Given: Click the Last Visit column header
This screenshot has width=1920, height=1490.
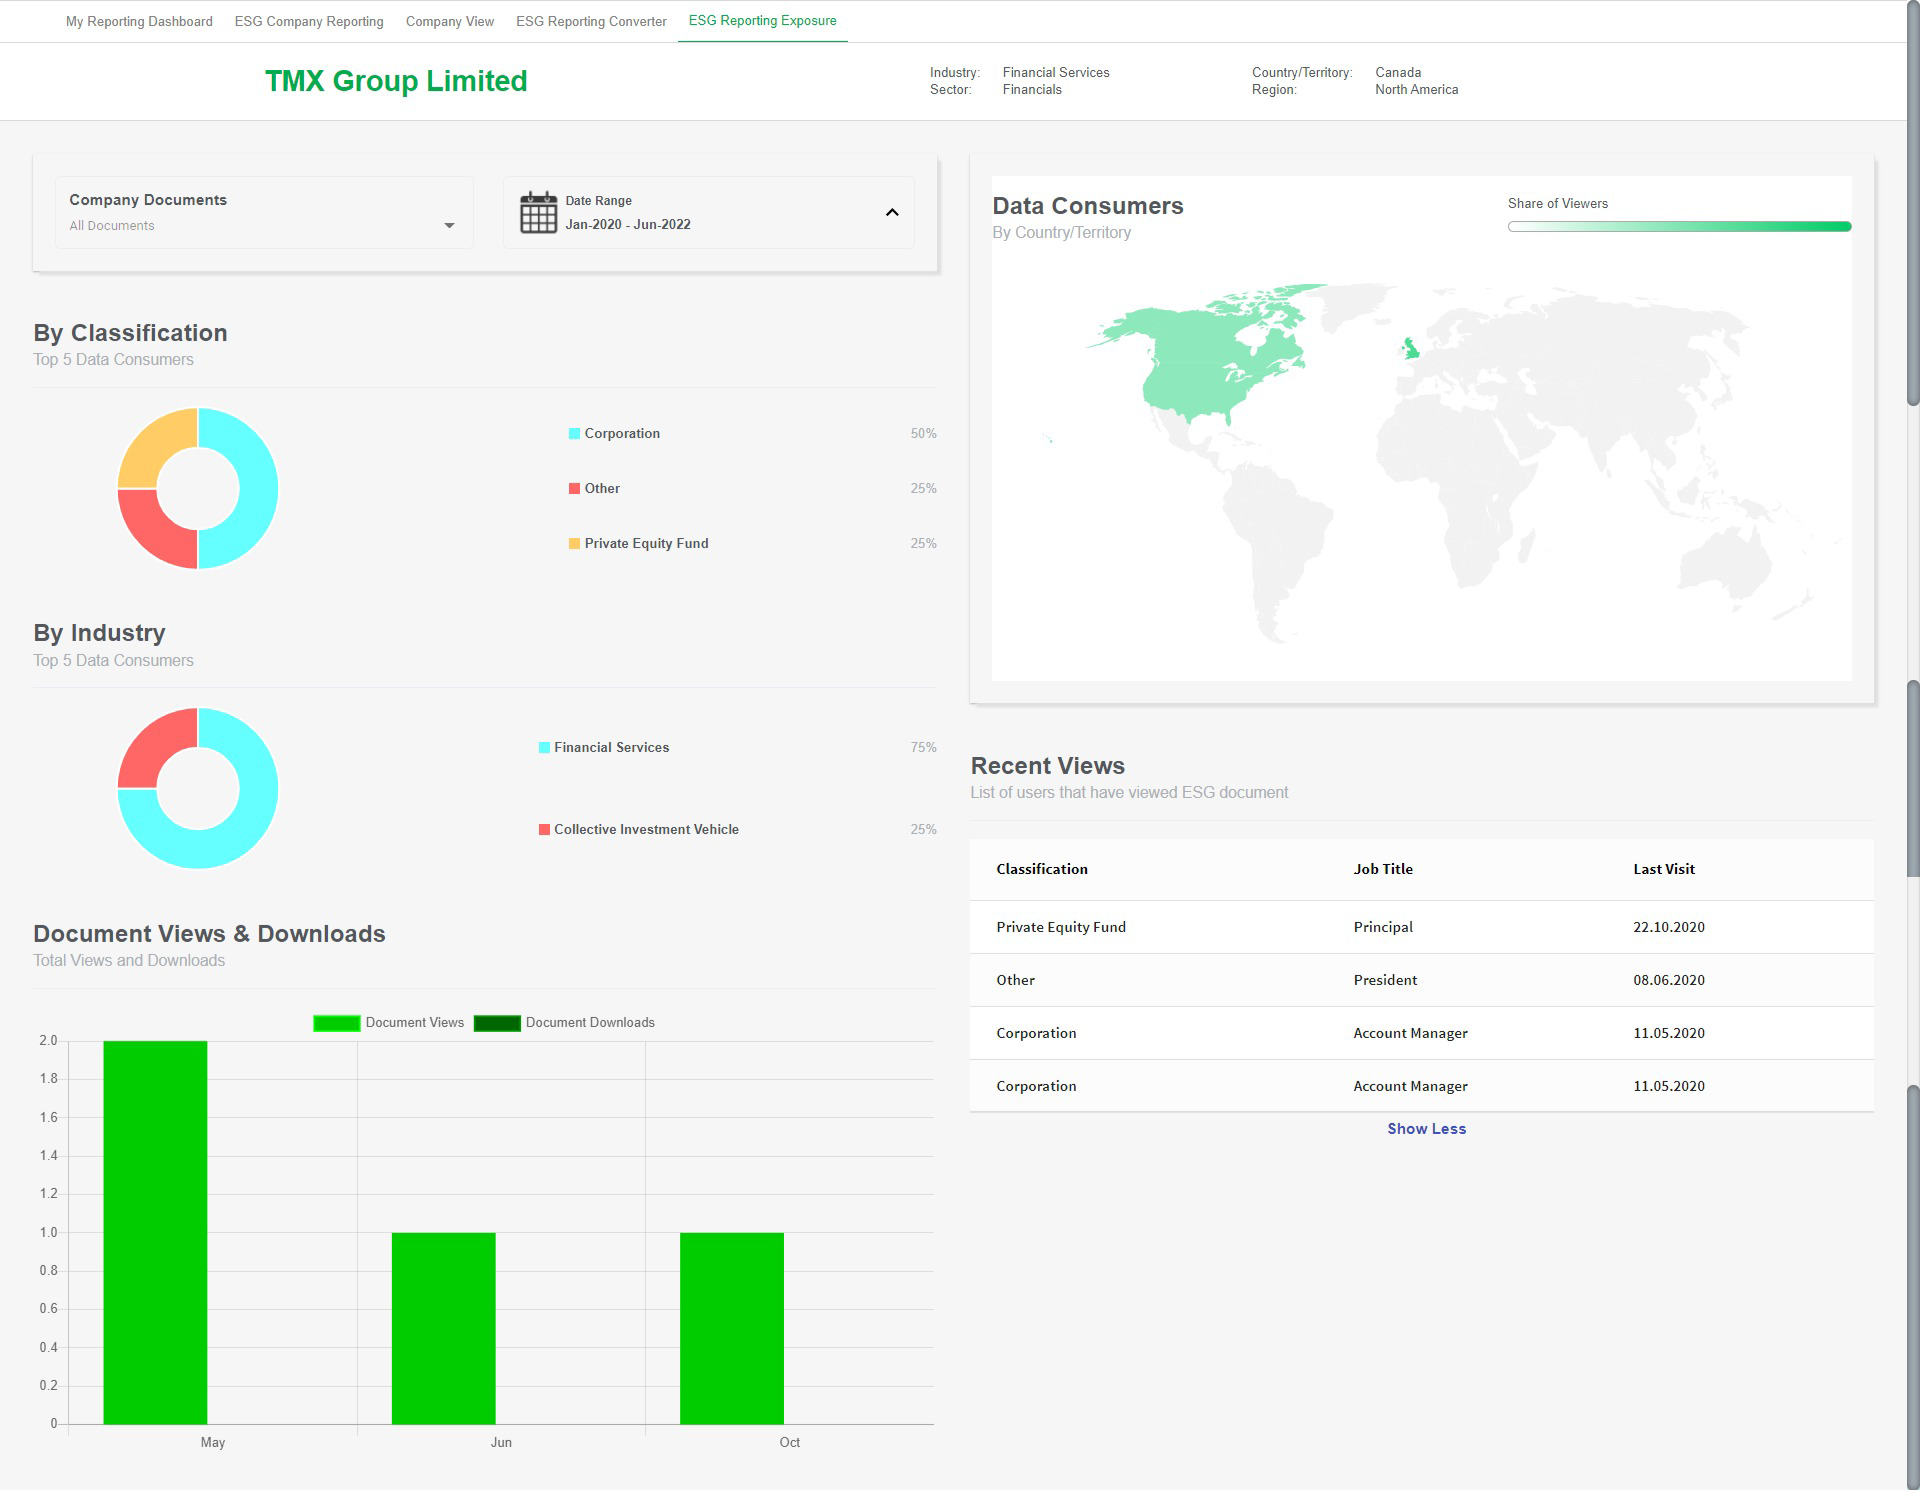Looking at the screenshot, I should [x=1664, y=869].
